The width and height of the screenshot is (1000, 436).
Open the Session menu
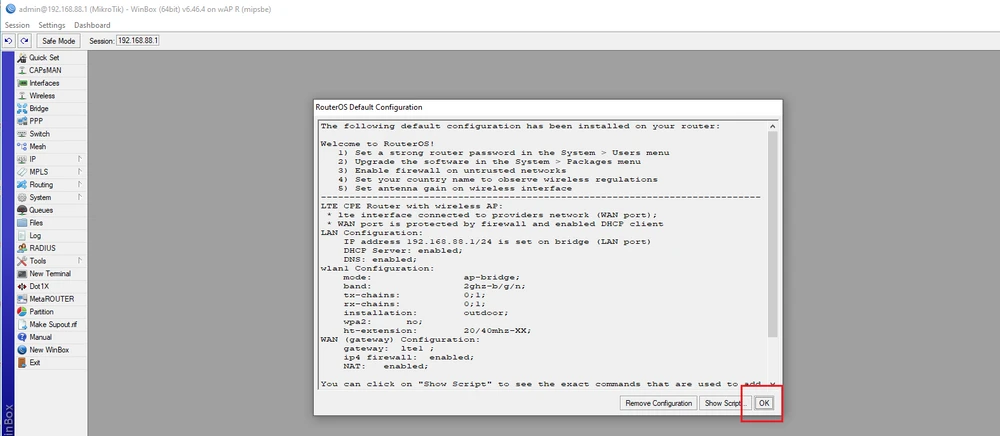coord(17,24)
